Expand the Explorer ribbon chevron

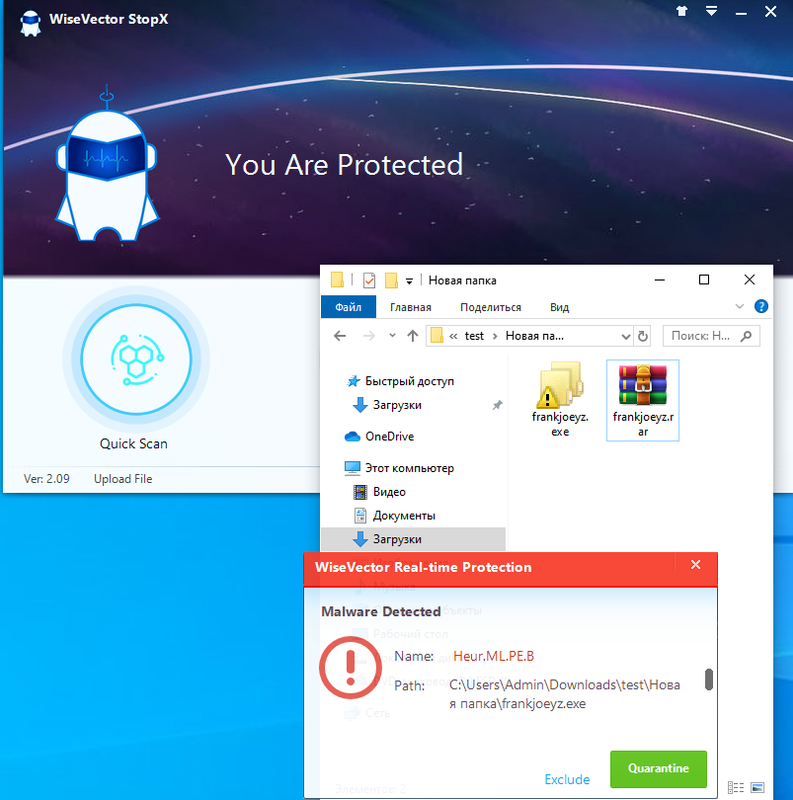coord(739,306)
